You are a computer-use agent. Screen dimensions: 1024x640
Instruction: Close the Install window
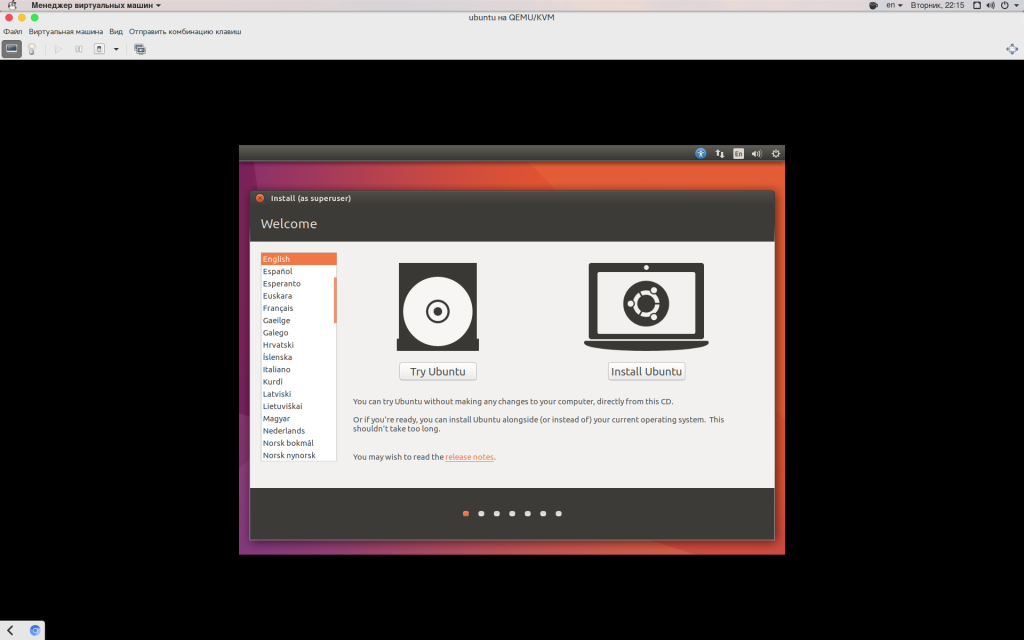tap(260, 198)
